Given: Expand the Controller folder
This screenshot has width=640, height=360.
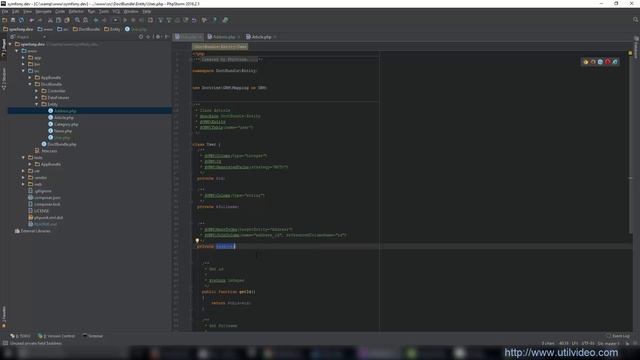Looking at the screenshot, I should point(37,91).
